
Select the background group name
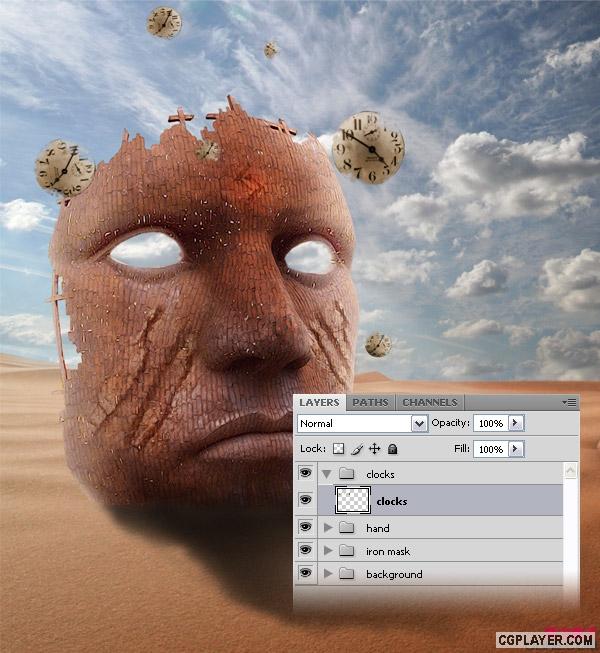pos(394,574)
